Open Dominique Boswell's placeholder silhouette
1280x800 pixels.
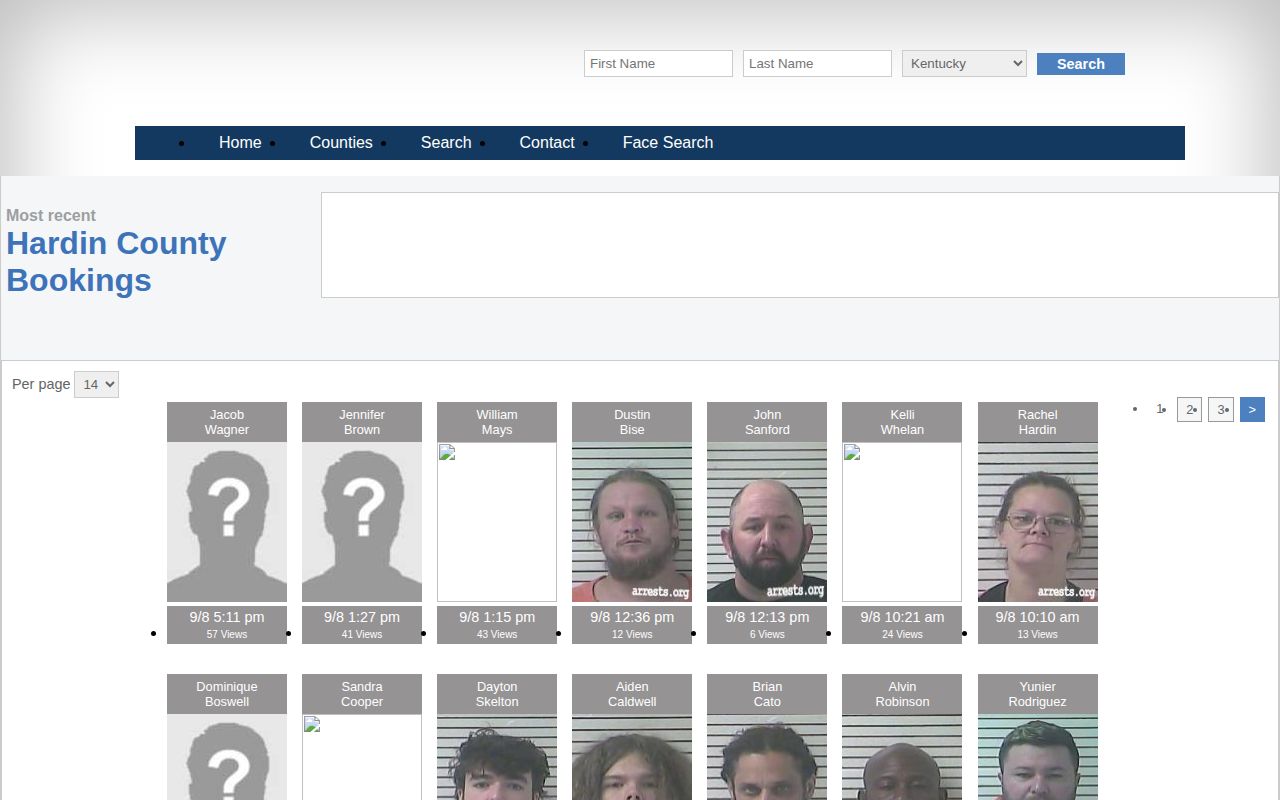[x=227, y=757]
